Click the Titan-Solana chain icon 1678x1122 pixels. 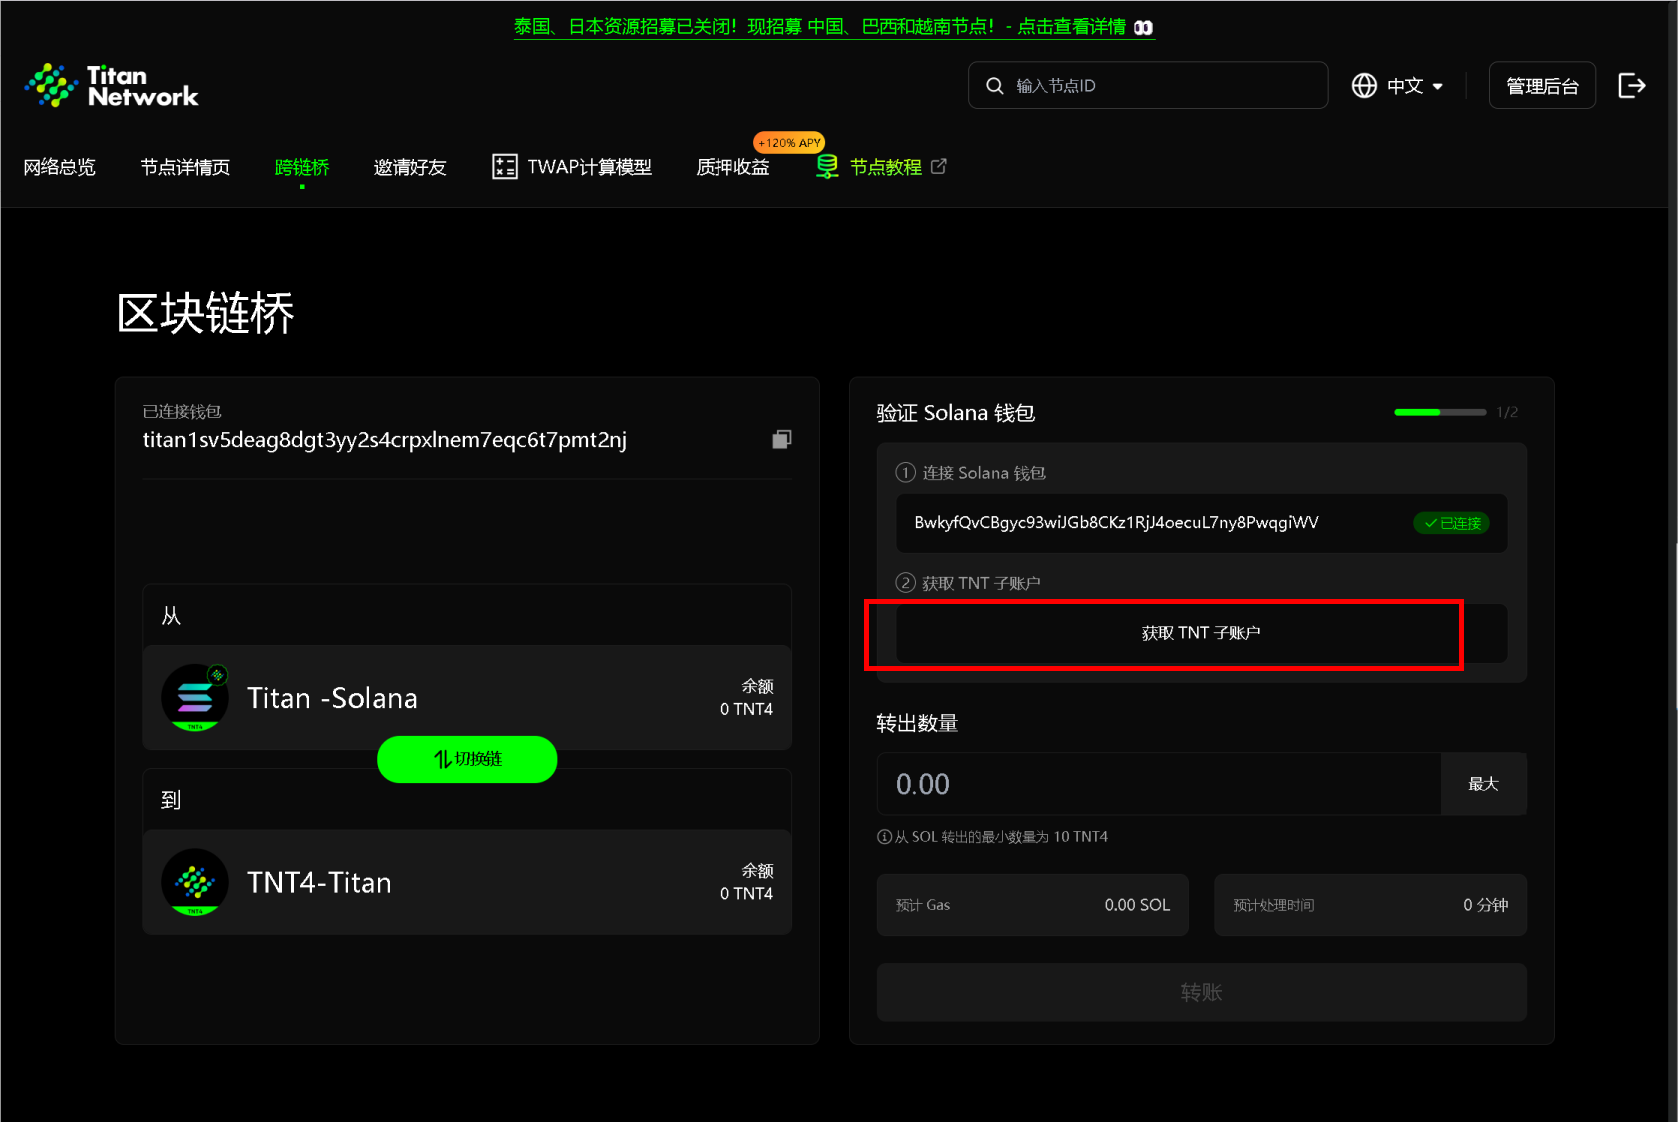[195, 698]
